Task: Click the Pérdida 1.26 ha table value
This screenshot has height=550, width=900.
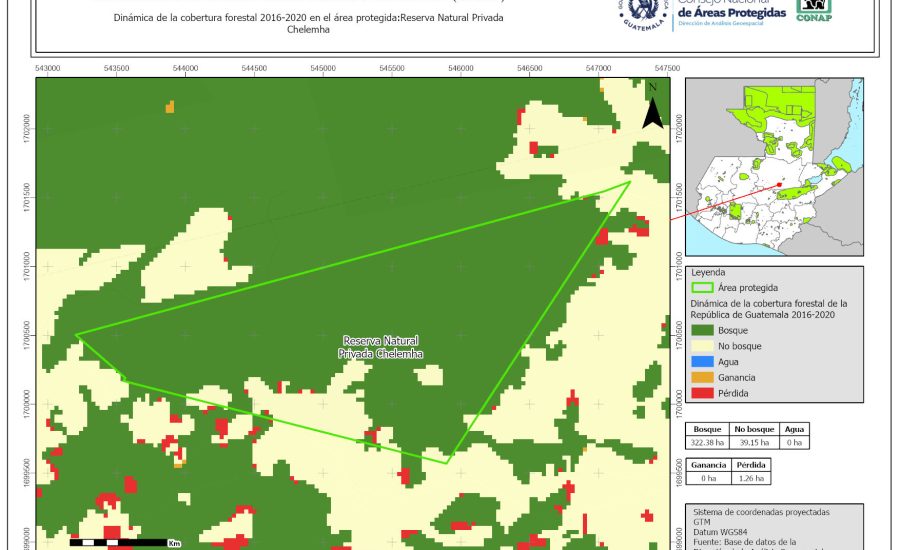Action: coord(753,478)
